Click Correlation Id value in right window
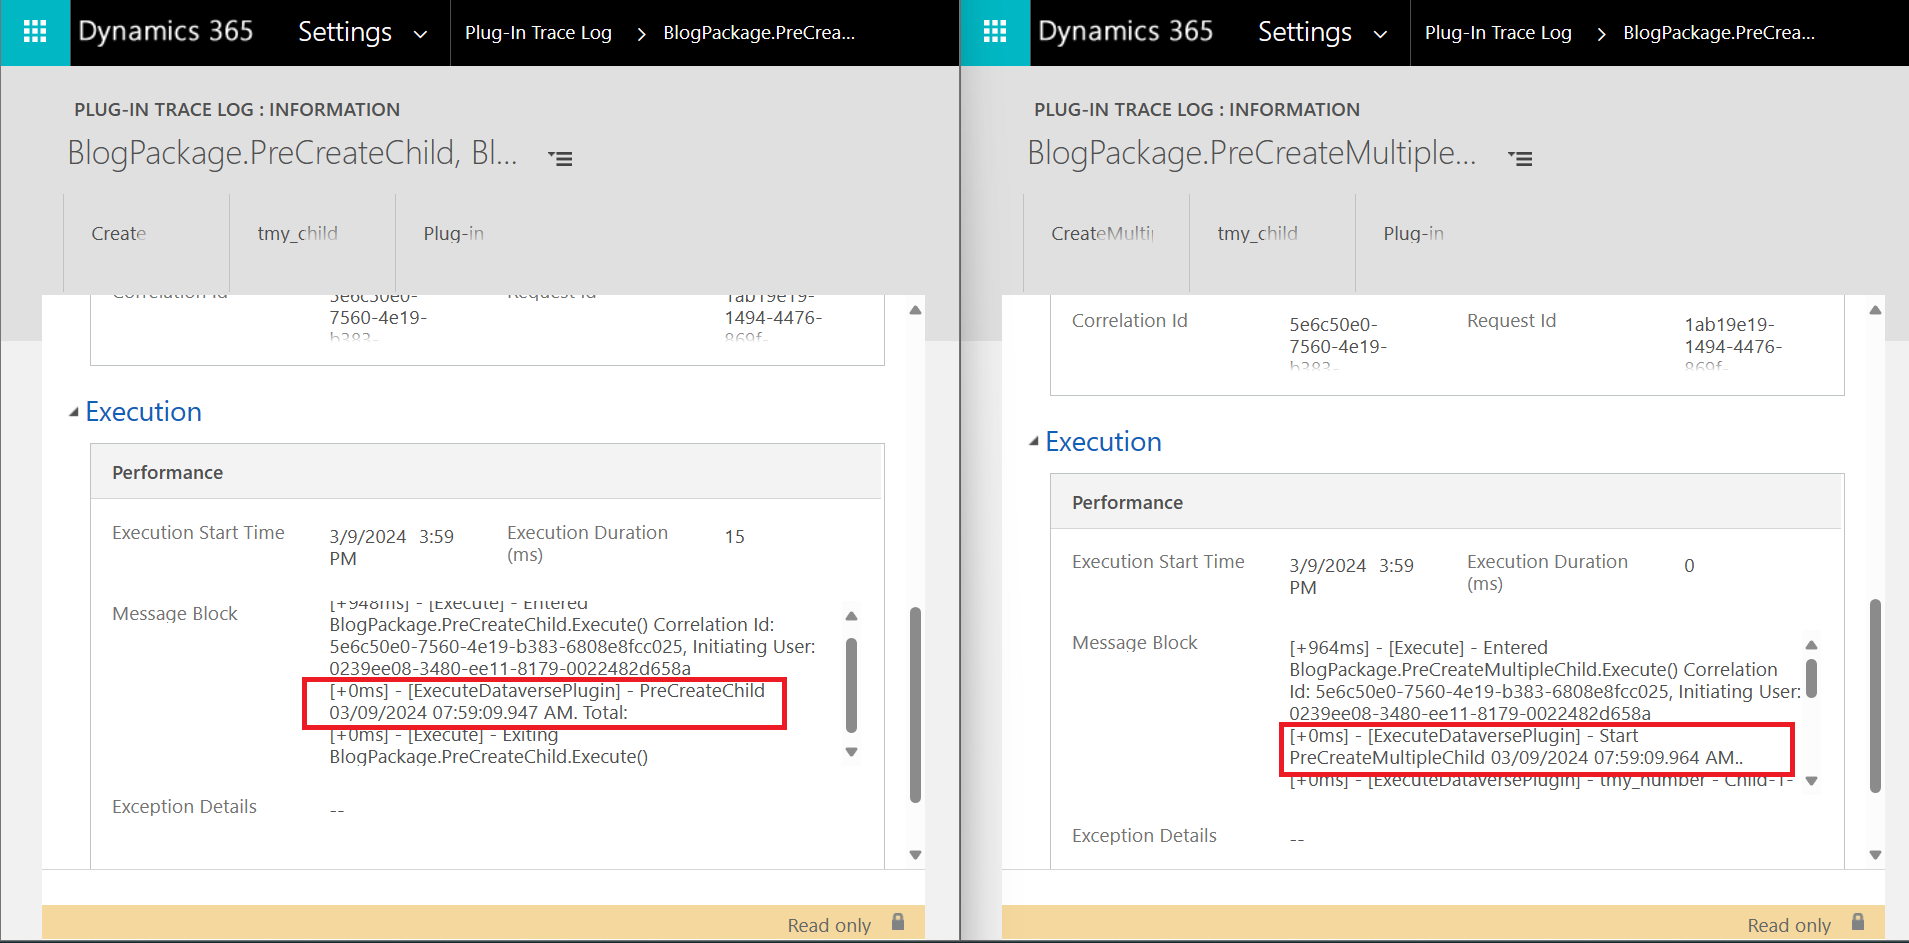Image resolution: width=1909 pixels, height=943 pixels. [x=1338, y=343]
